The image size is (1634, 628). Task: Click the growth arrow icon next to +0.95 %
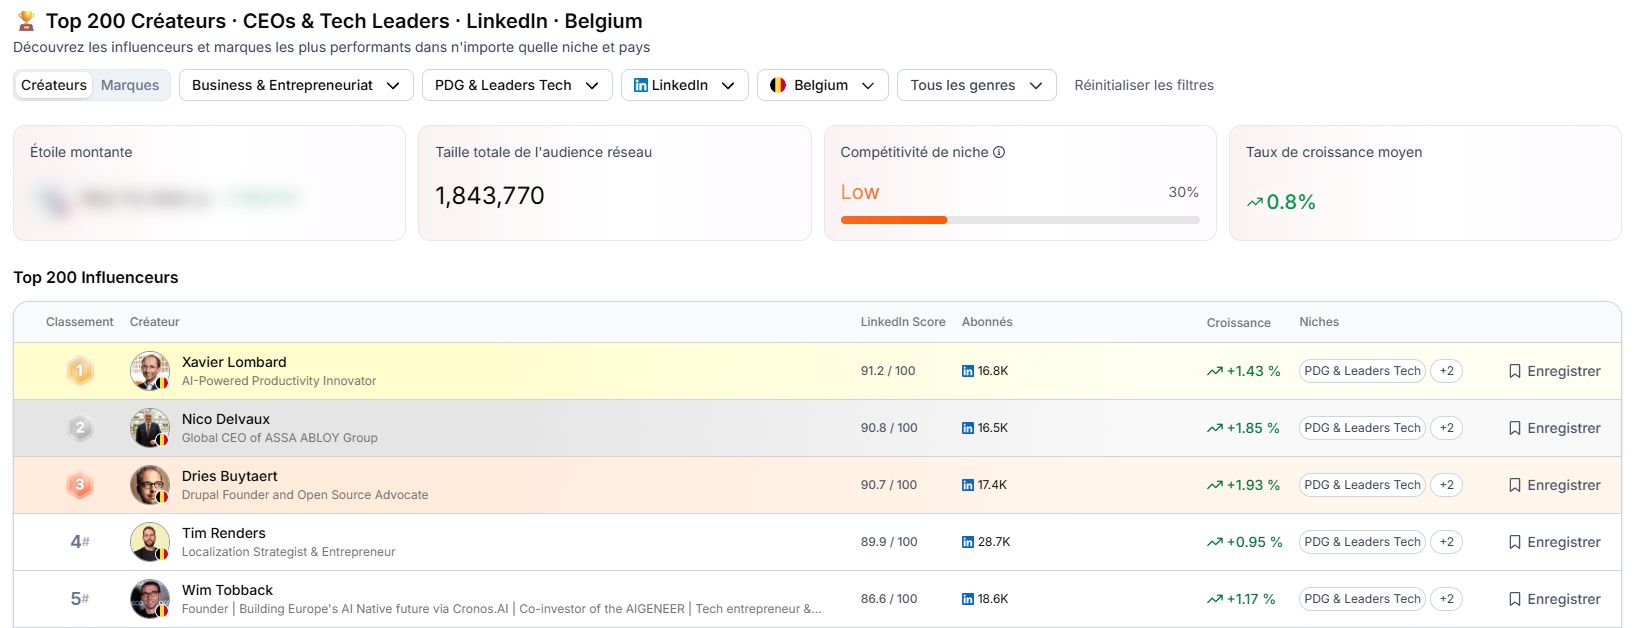pyautogui.click(x=1215, y=542)
